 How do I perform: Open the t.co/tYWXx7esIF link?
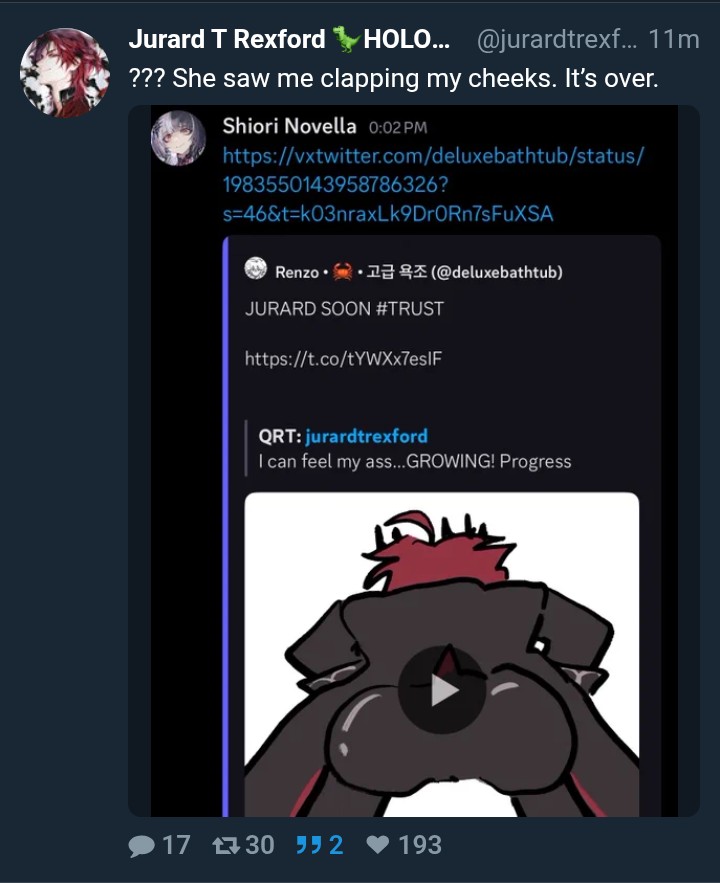pos(343,359)
